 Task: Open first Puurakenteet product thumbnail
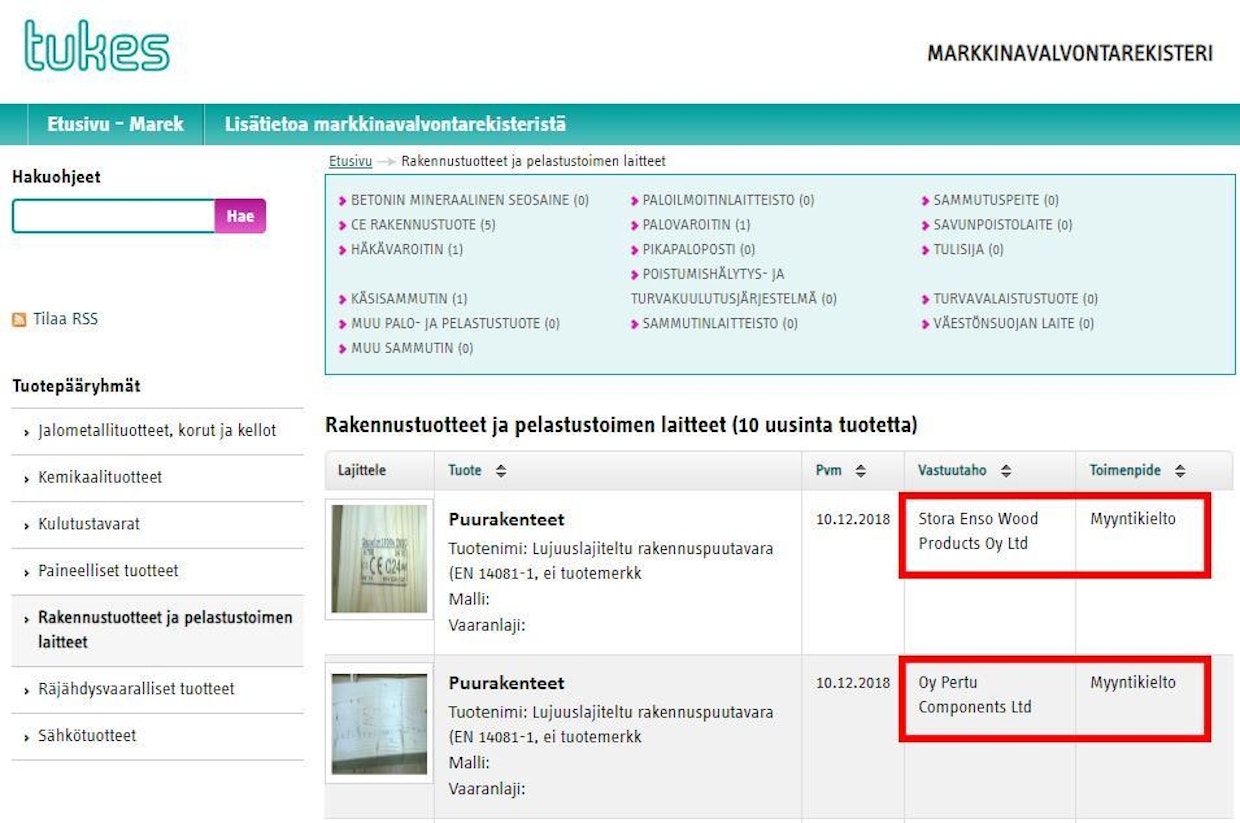379,558
